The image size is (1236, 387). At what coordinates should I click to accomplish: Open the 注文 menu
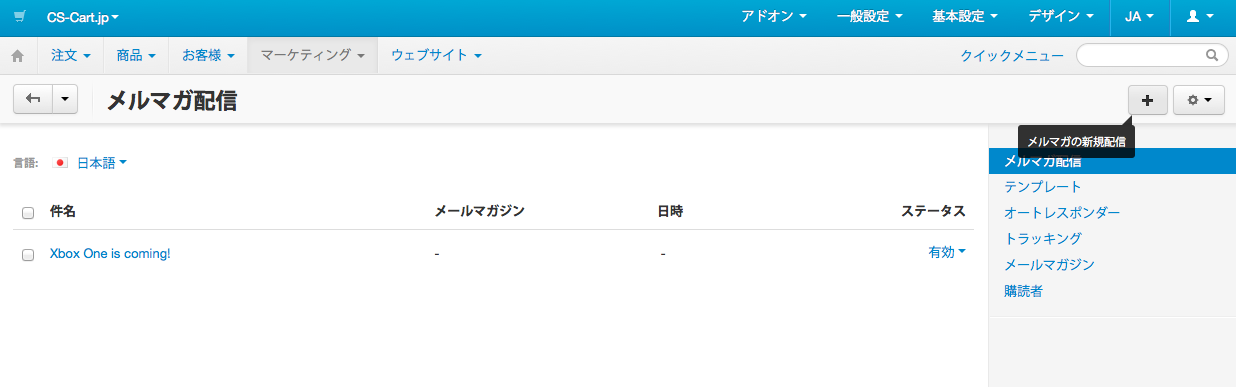pos(71,55)
